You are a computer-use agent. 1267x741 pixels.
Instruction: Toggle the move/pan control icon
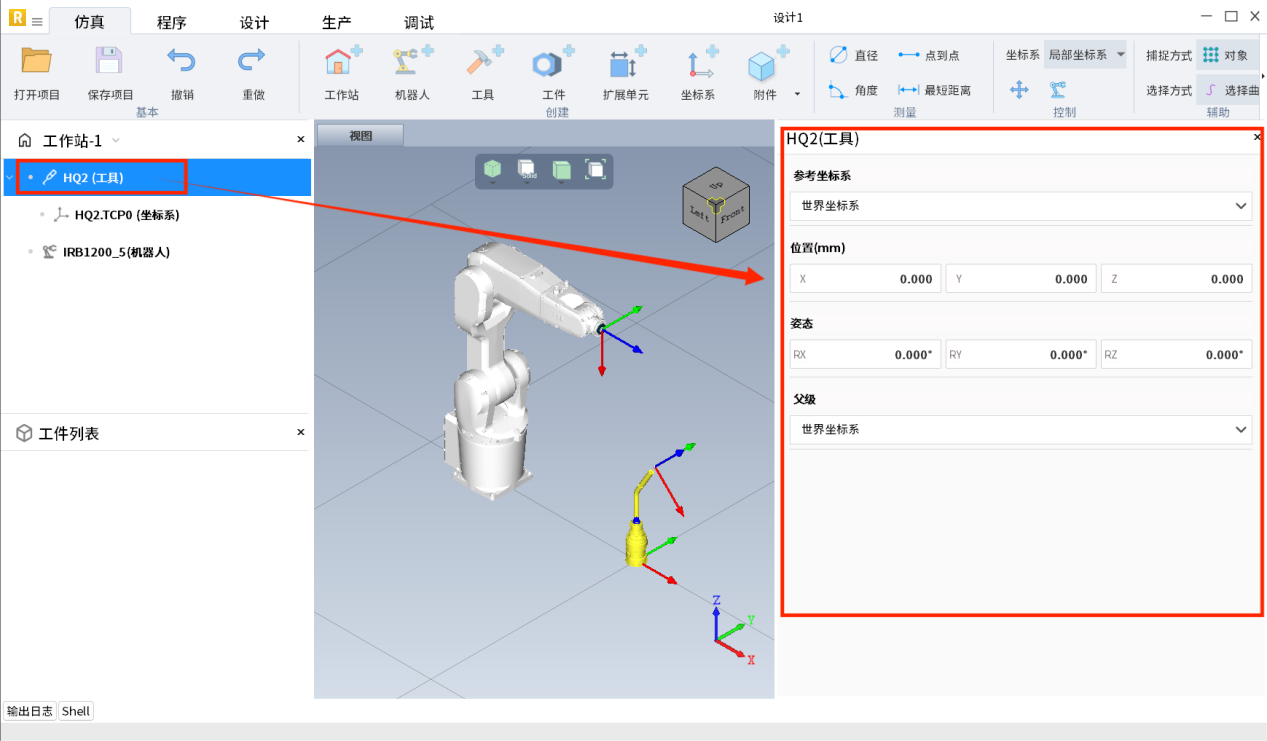1019,90
